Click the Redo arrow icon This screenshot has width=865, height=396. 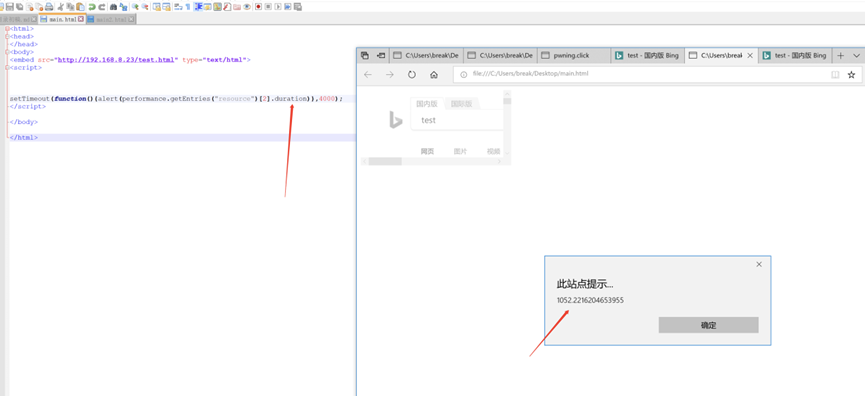102,7
